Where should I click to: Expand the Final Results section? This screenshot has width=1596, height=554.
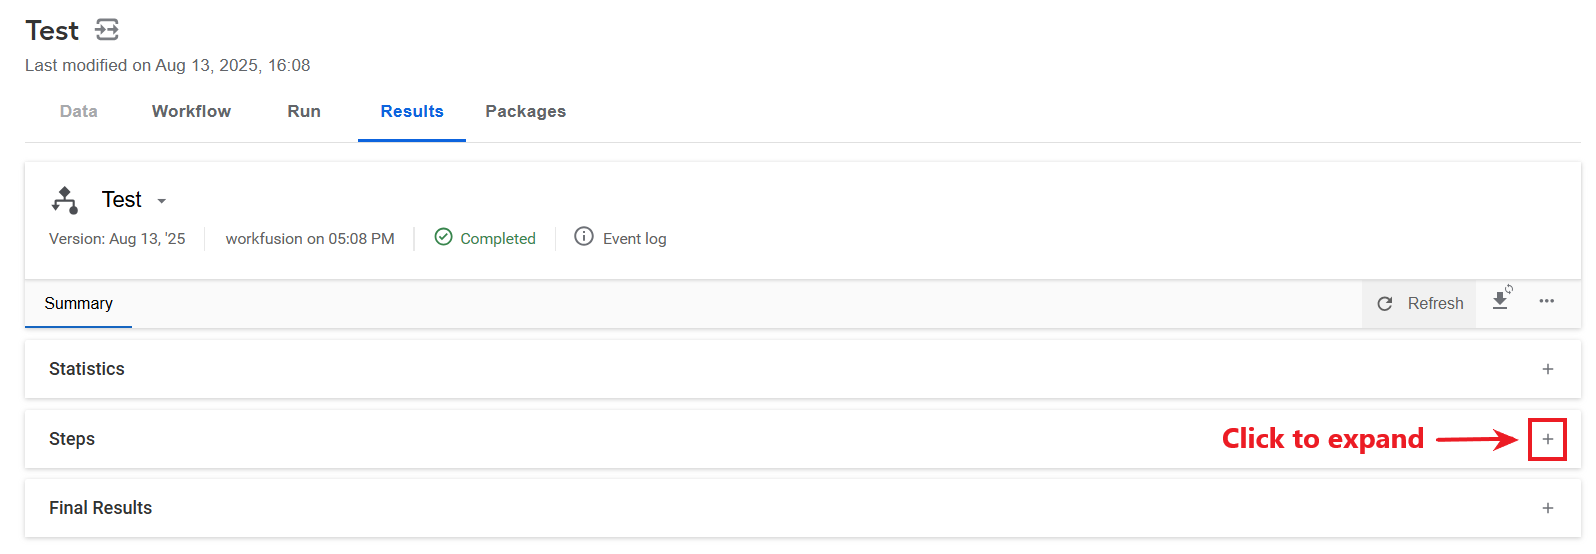[x=1548, y=508]
